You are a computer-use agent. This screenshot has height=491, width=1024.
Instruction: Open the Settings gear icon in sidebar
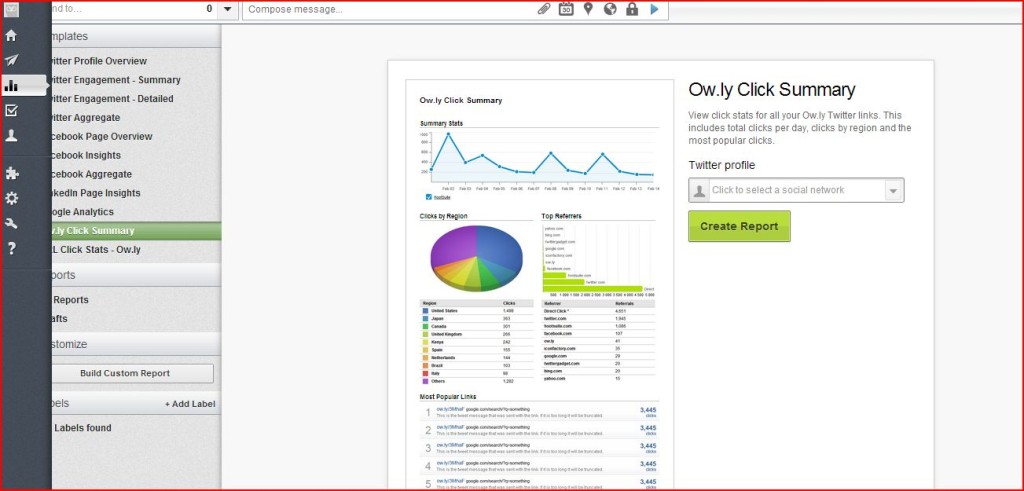pyautogui.click(x=11, y=198)
